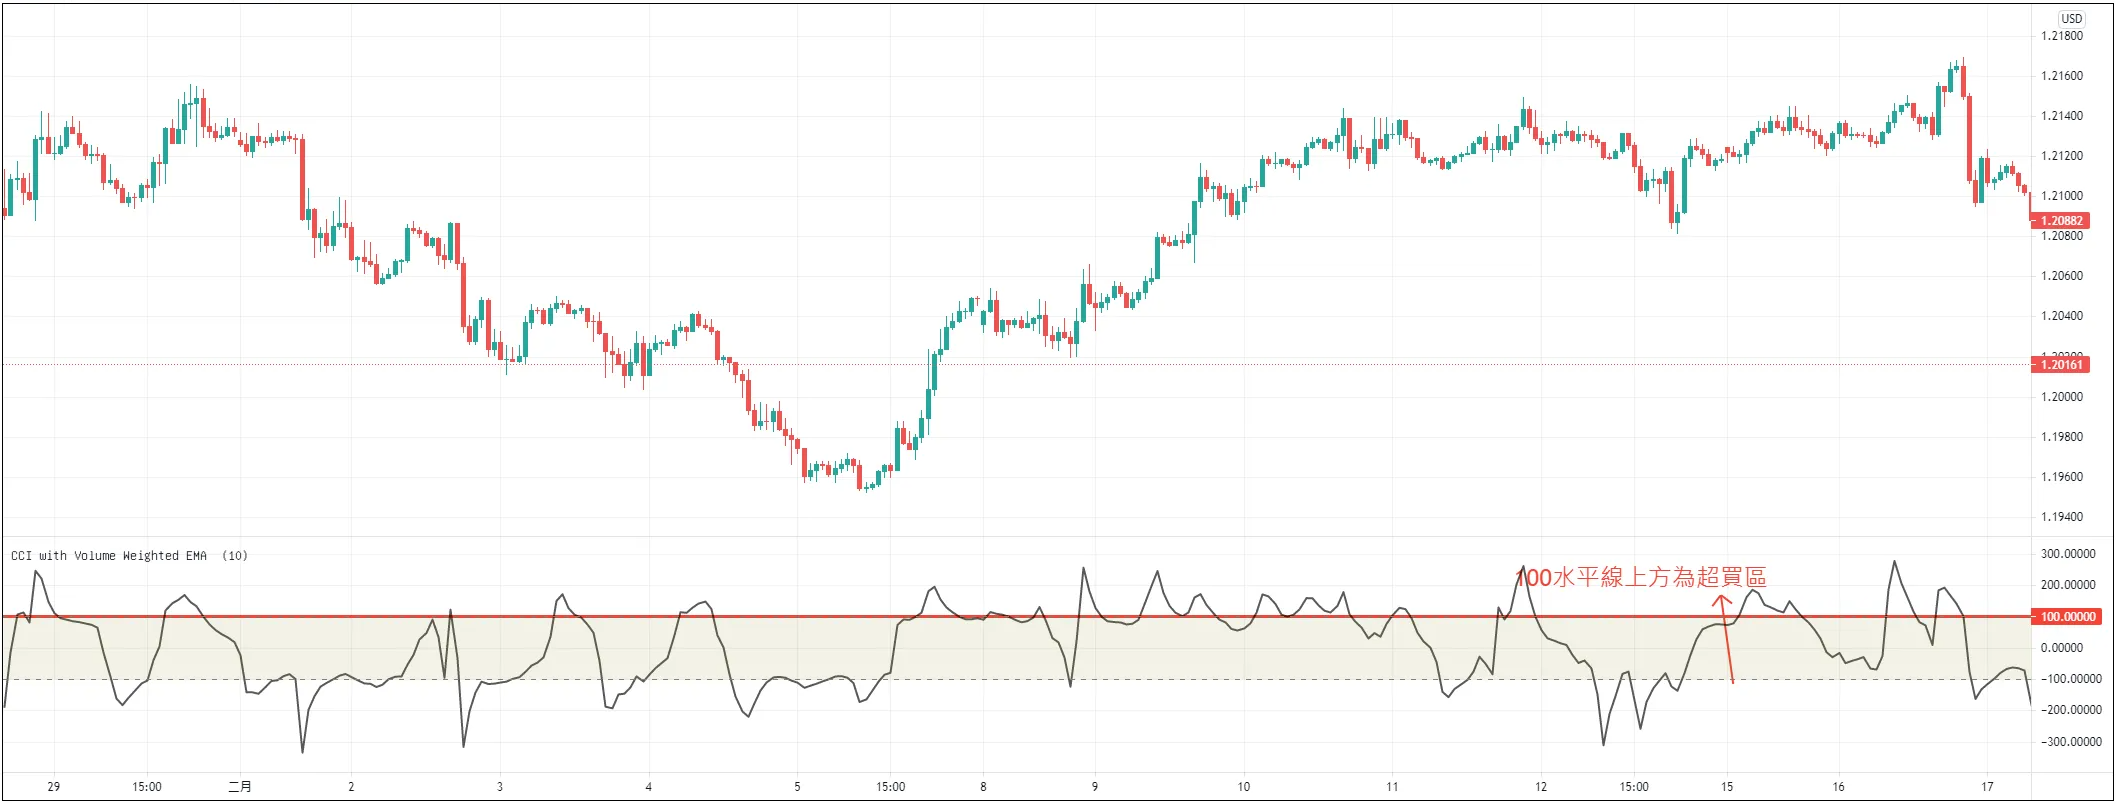Image resolution: width=2116 pixels, height=804 pixels.
Task: Click the 1.20000 price axis label
Action: click(x=2062, y=397)
